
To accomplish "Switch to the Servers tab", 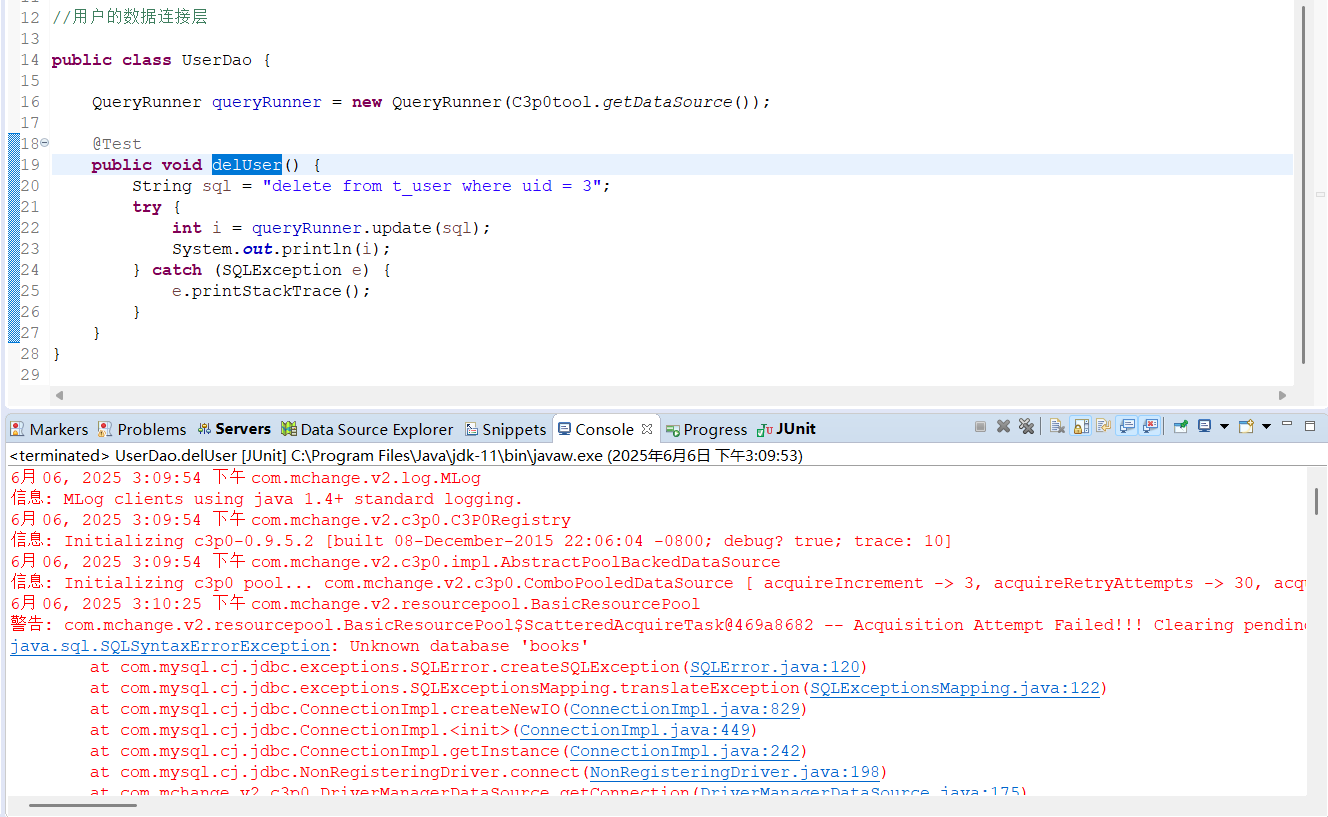I will 234,429.
